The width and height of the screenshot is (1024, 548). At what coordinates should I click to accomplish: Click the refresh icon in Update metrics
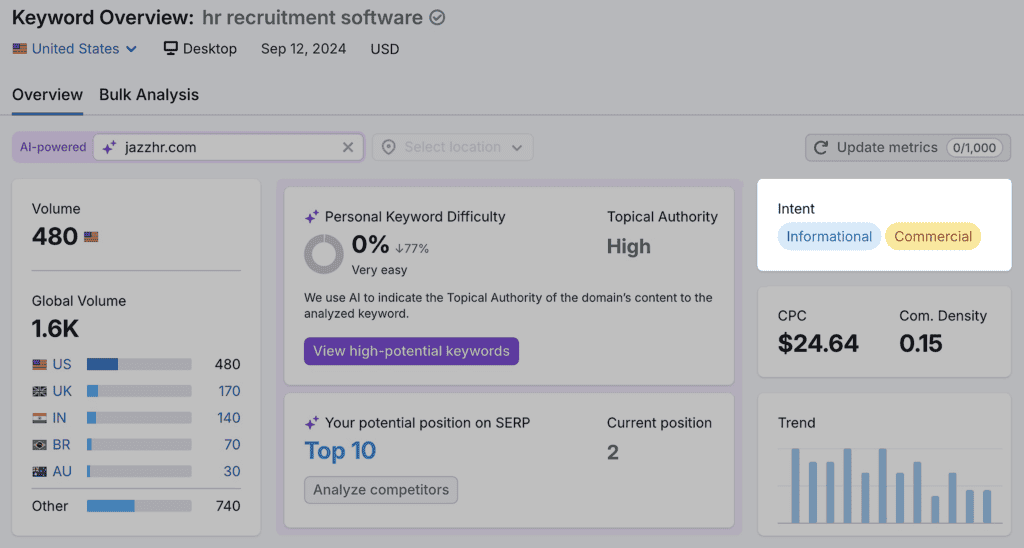point(821,147)
